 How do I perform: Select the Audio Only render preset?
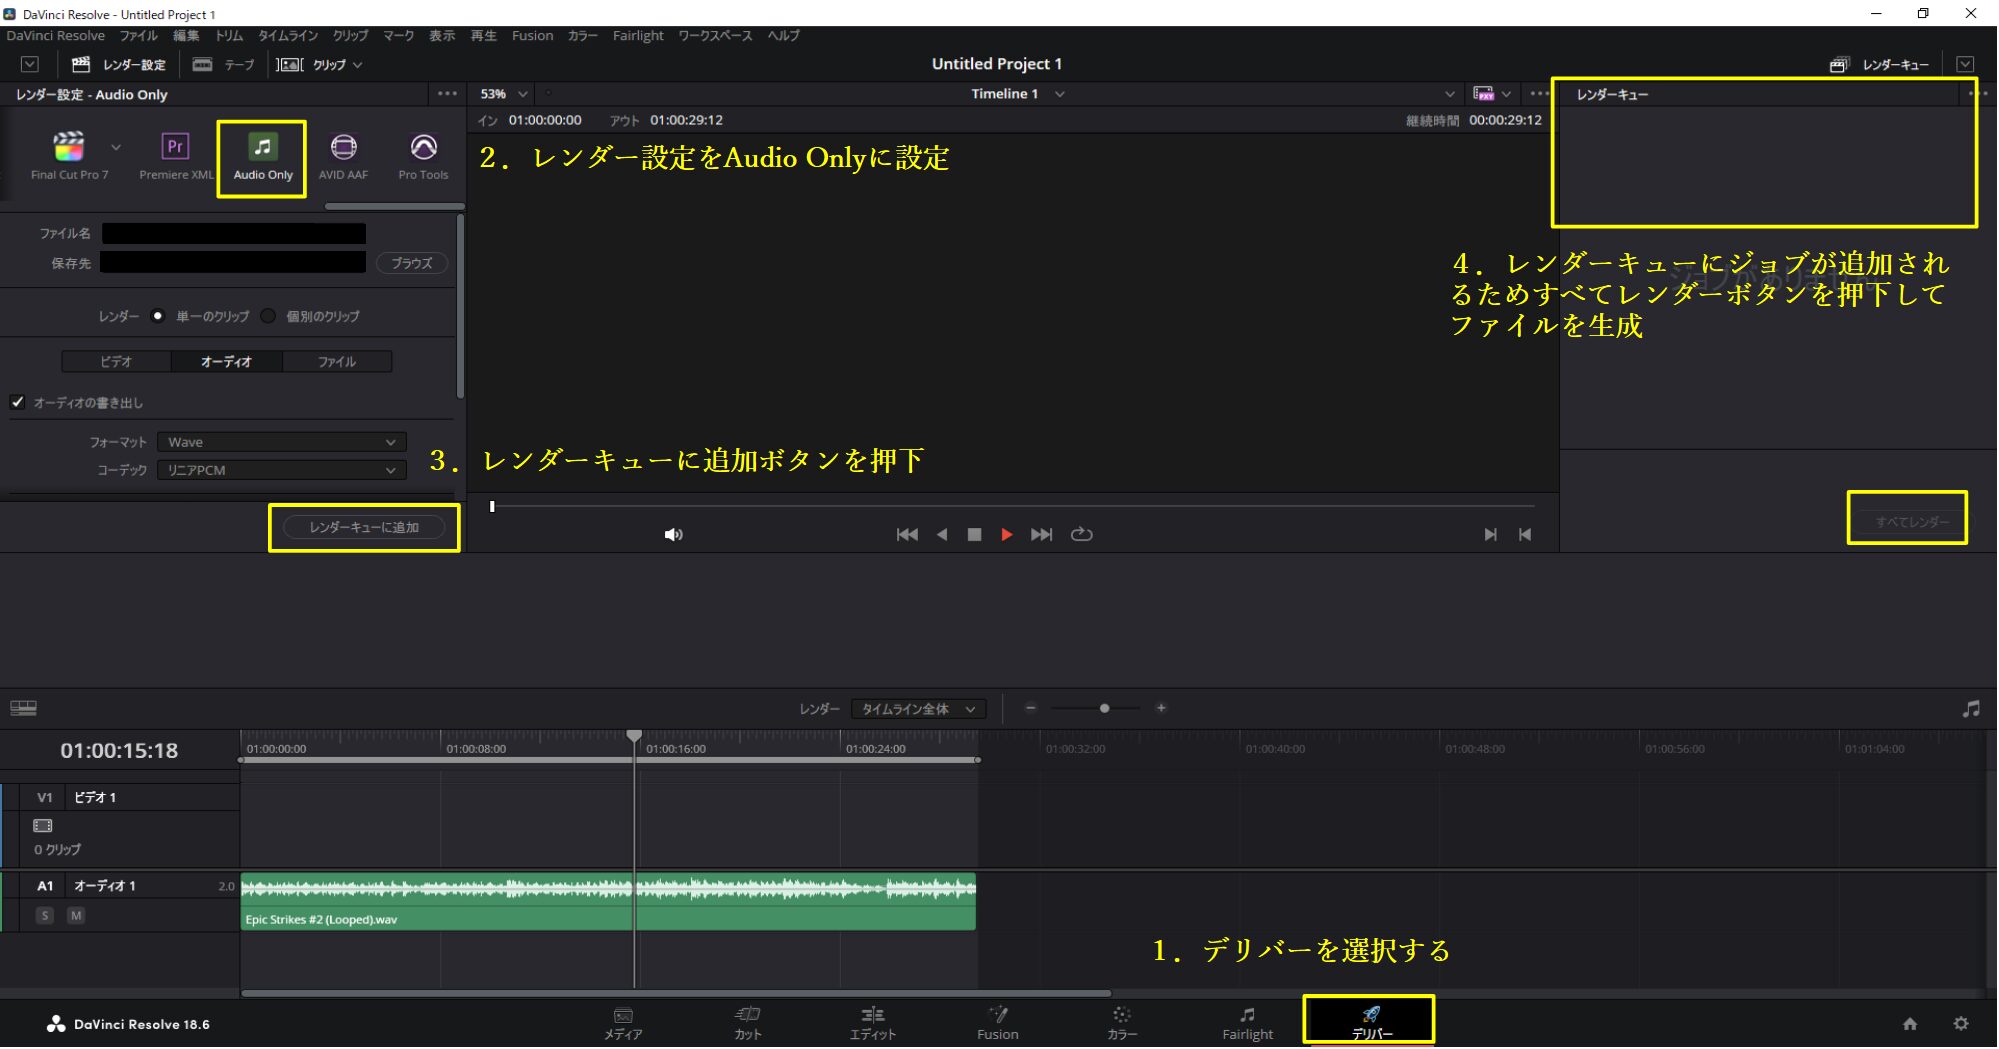coord(261,155)
